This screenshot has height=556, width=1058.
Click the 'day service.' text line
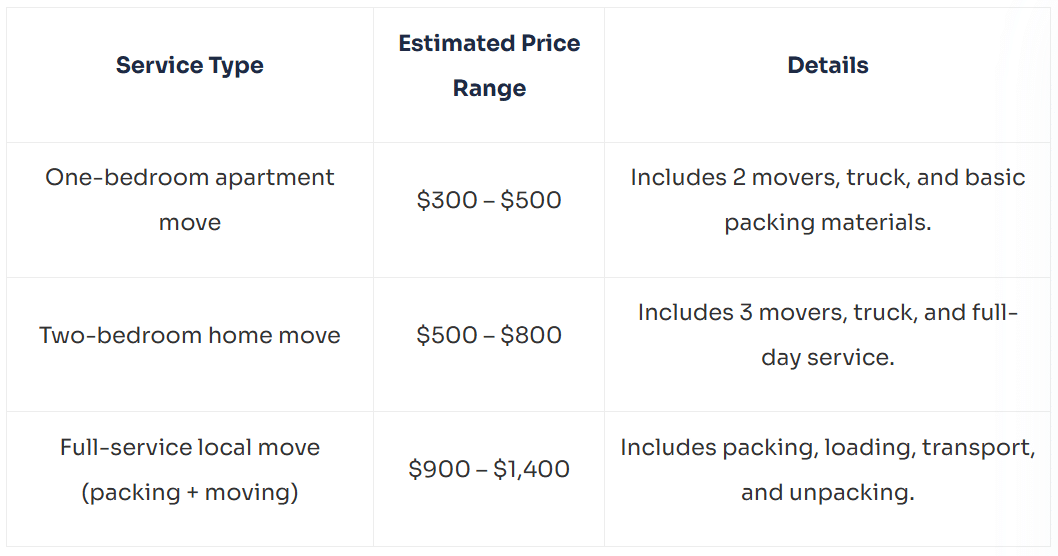[828, 358]
